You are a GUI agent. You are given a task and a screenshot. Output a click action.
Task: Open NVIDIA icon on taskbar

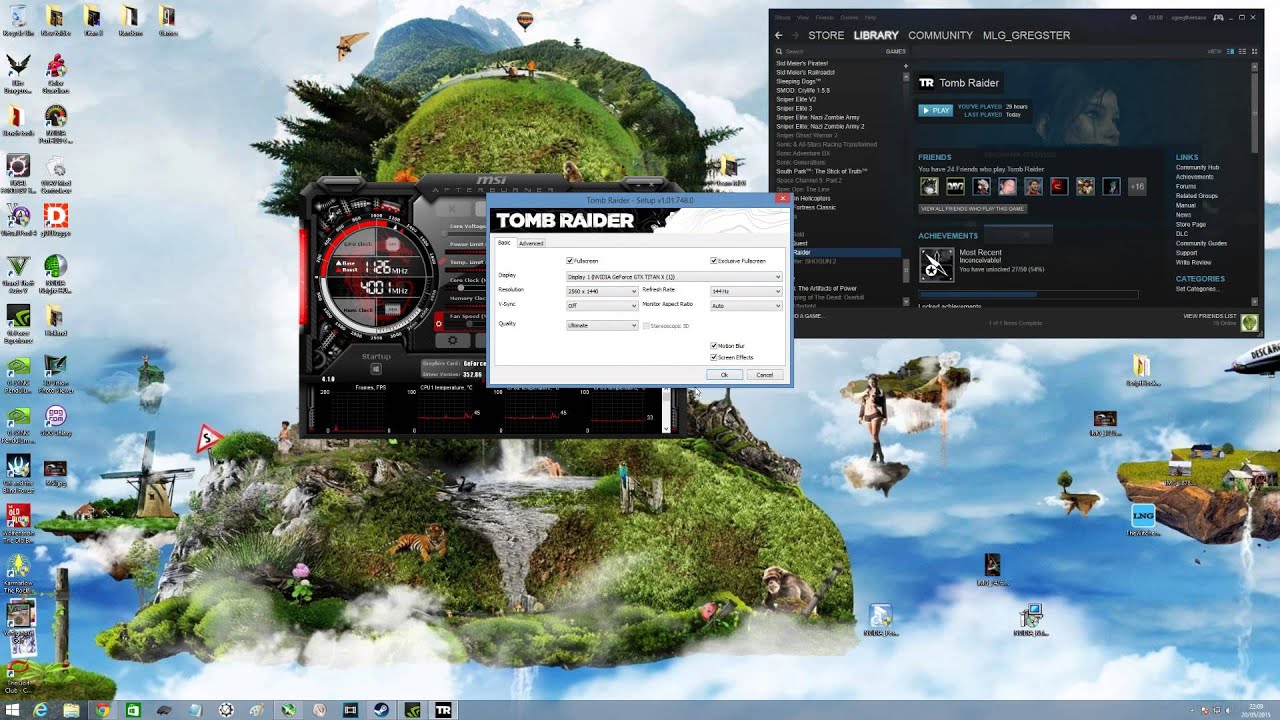tap(412, 710)
